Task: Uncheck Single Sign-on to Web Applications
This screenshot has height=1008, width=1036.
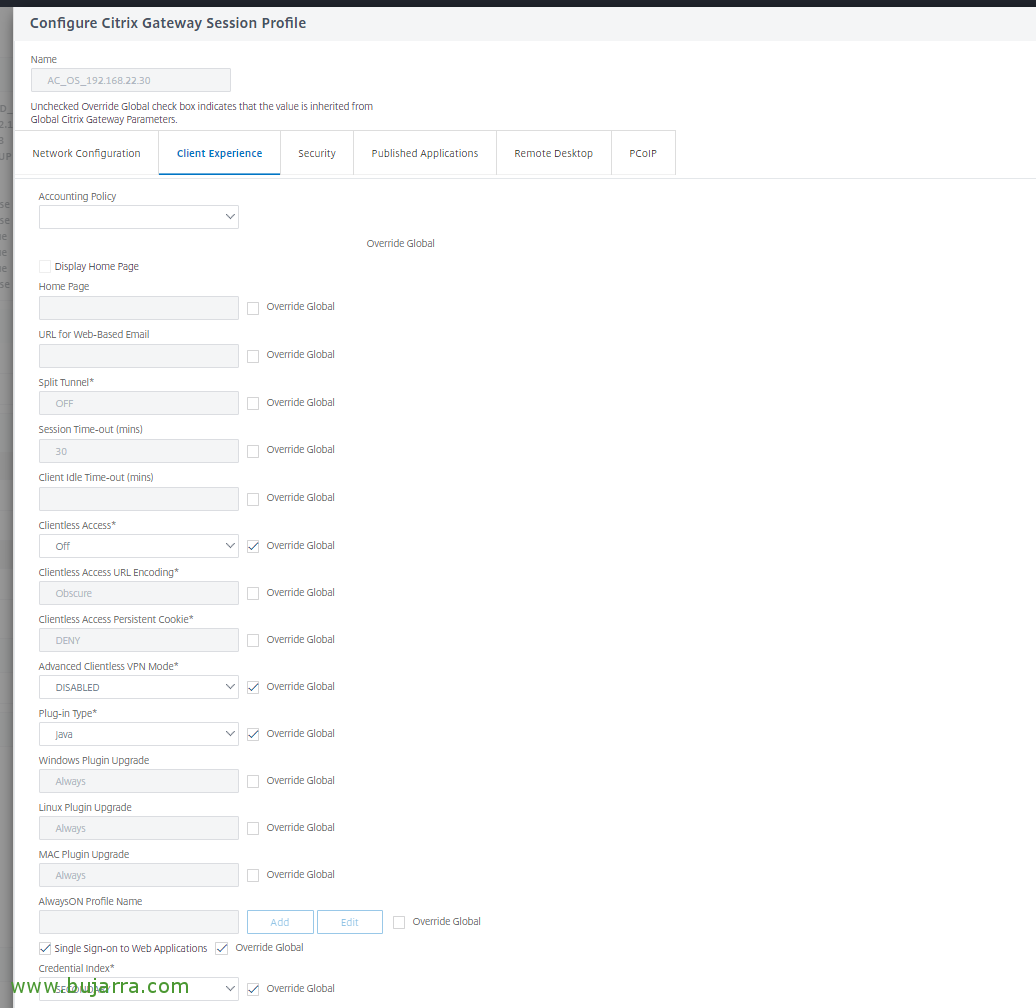Action: pyautogui.click(x=45, y=949)
